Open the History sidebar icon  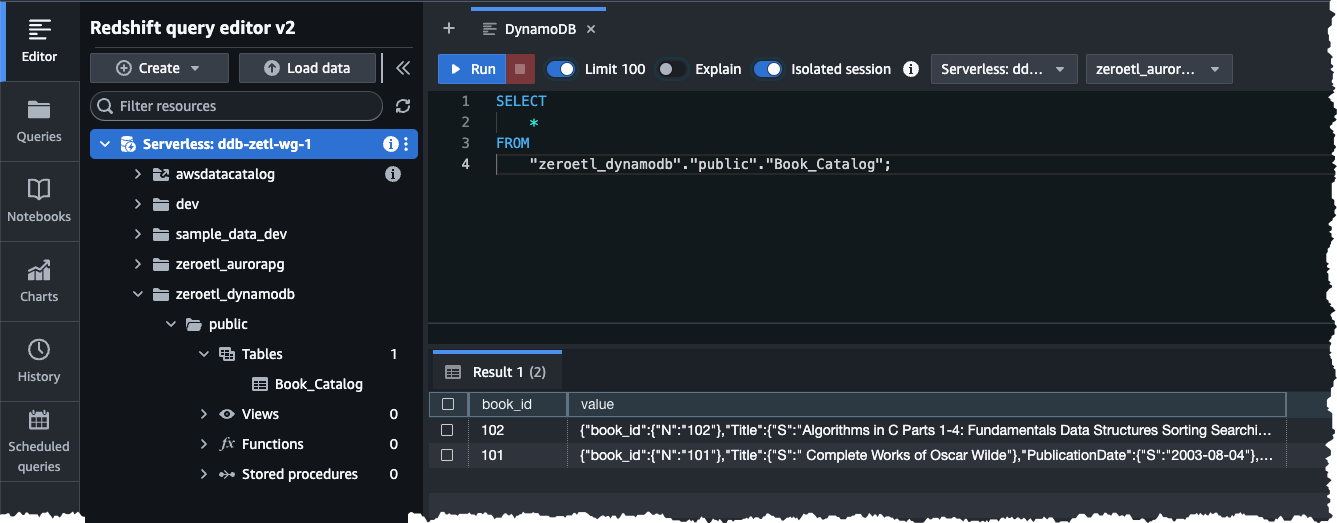point(39,361)
